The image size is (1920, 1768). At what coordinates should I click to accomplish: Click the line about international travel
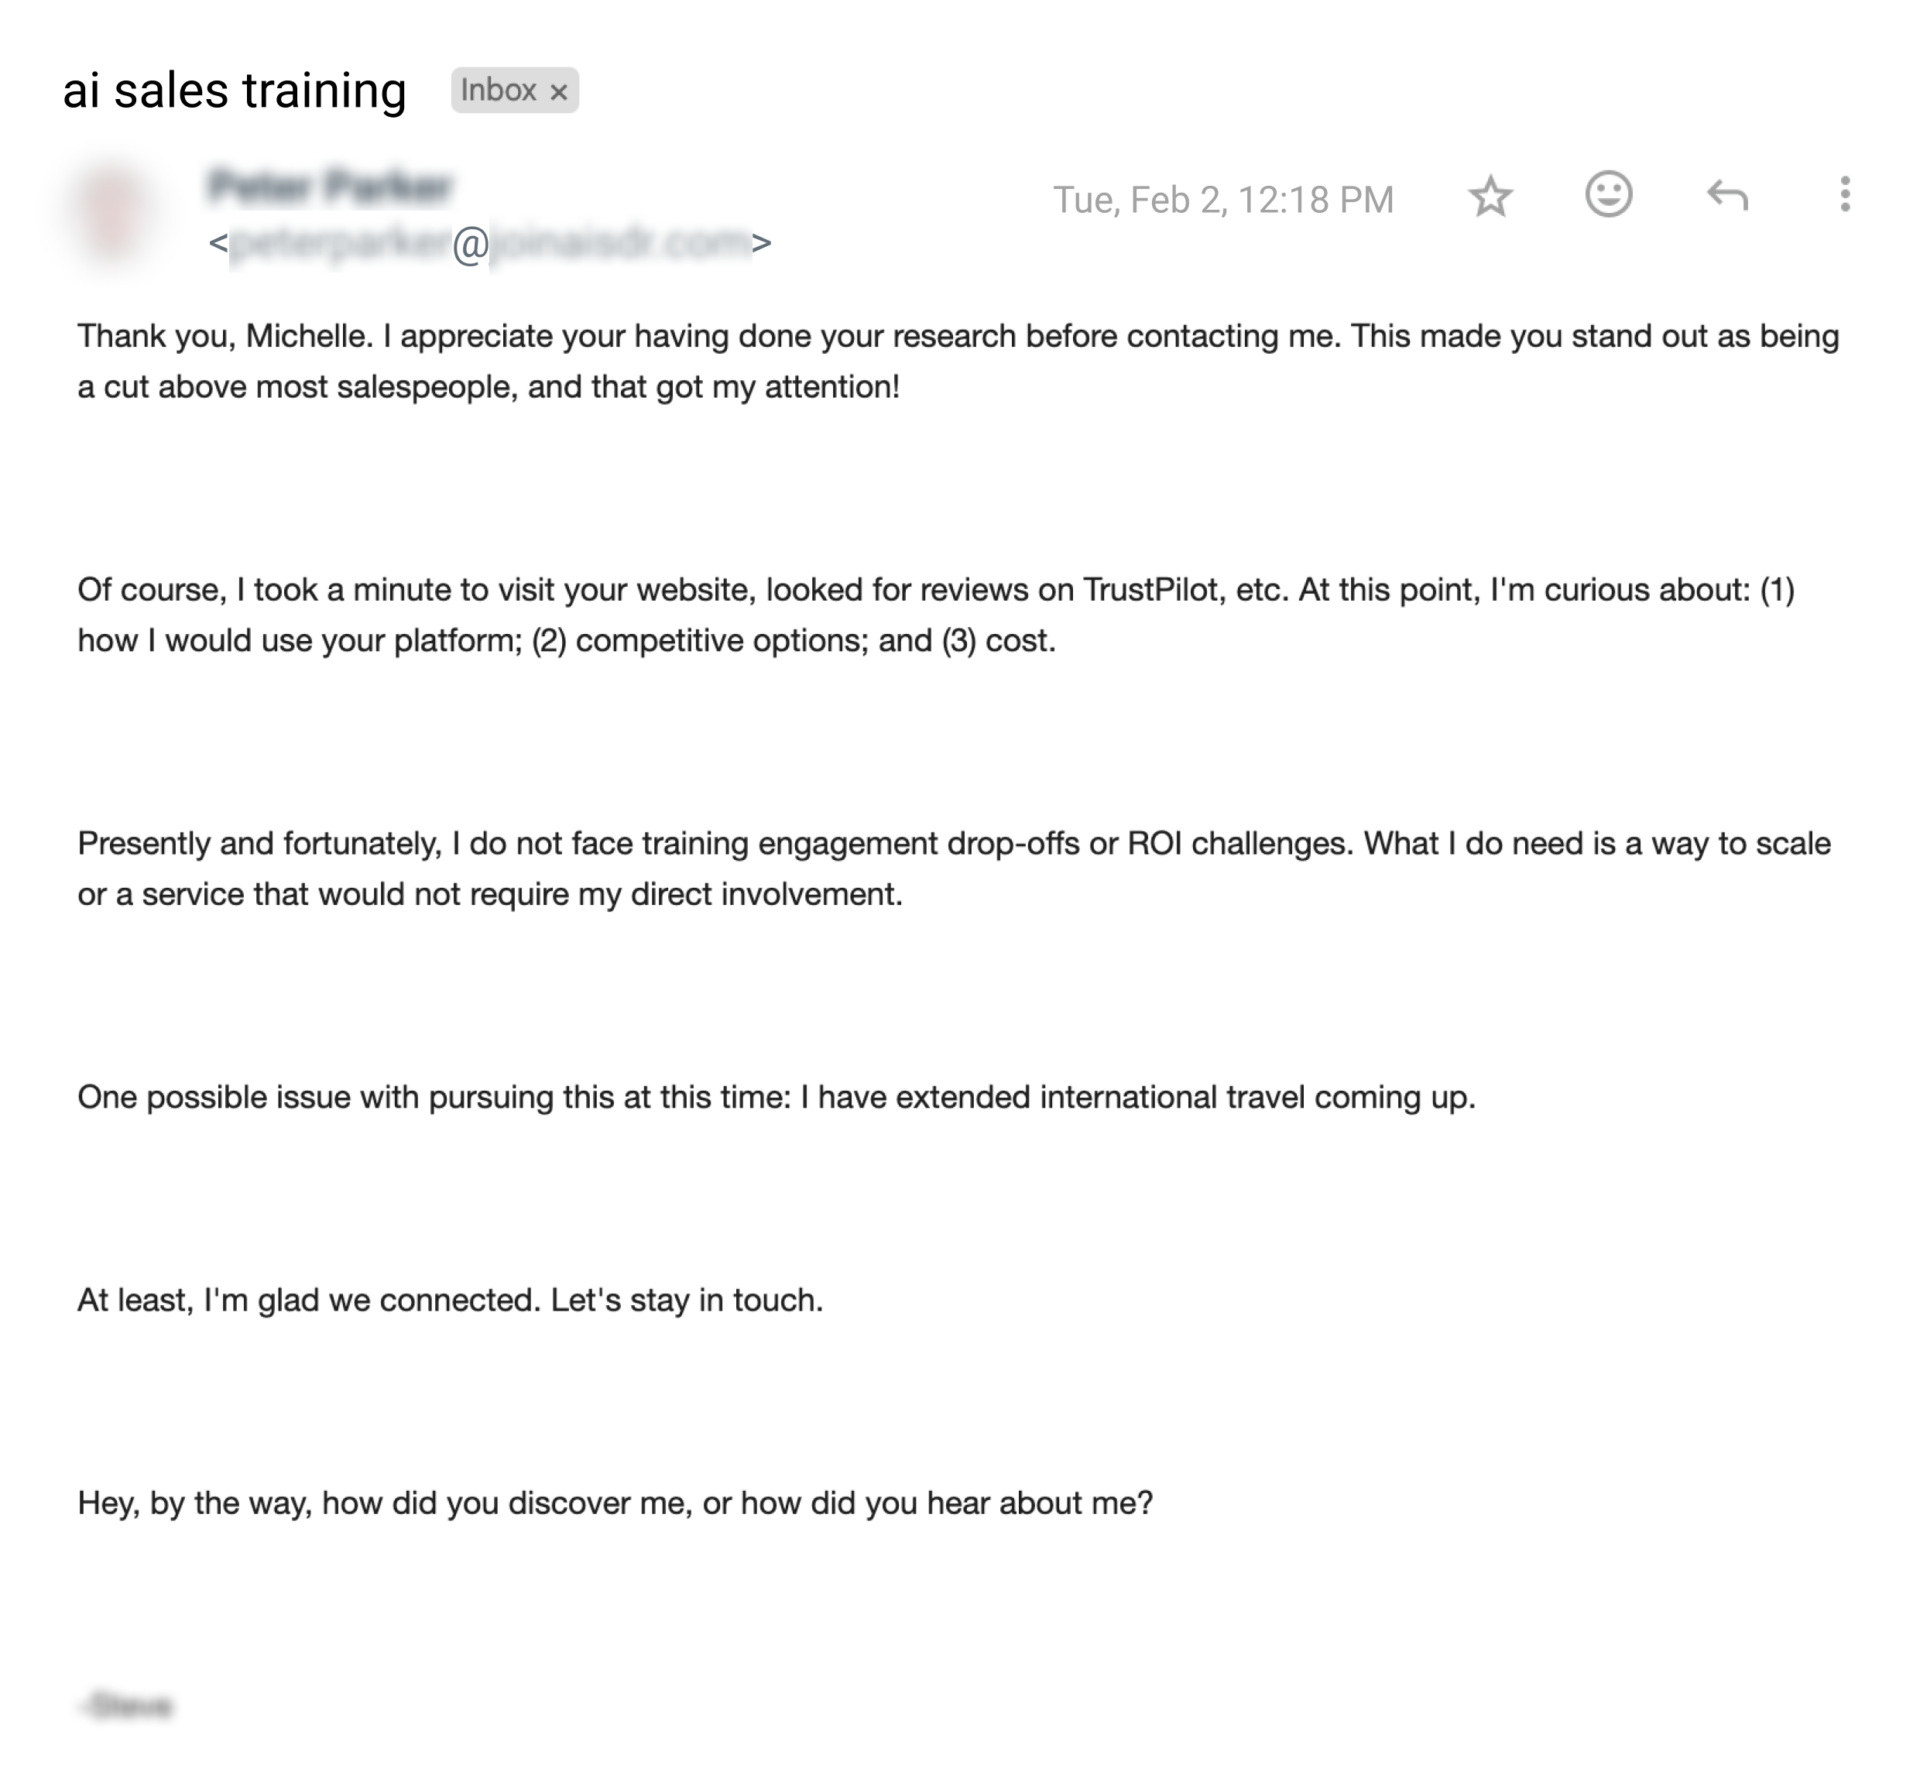pyautogui.click(x=776, y=1097)
